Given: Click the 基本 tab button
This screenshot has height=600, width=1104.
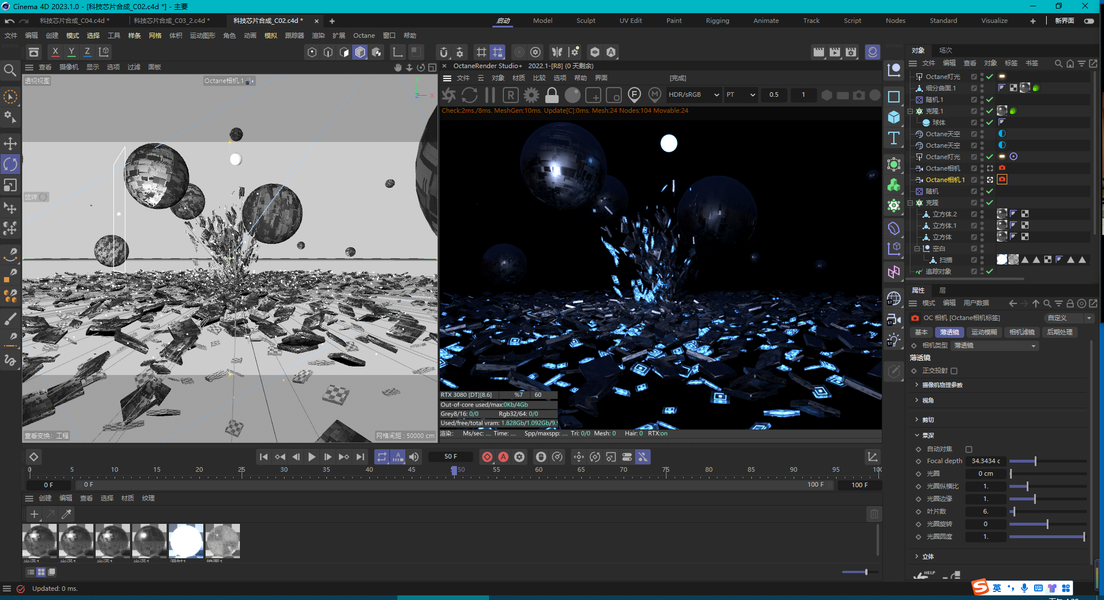Looking at the screenshot, I should click(922, 332).
